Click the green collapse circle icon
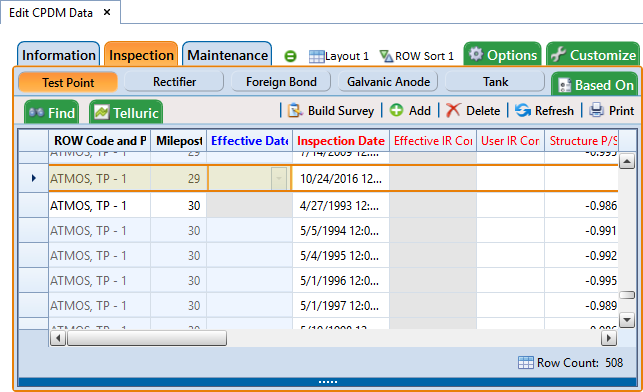Image resolution: width=643 pixels, height=392 pixels. [x=290, y=56]
